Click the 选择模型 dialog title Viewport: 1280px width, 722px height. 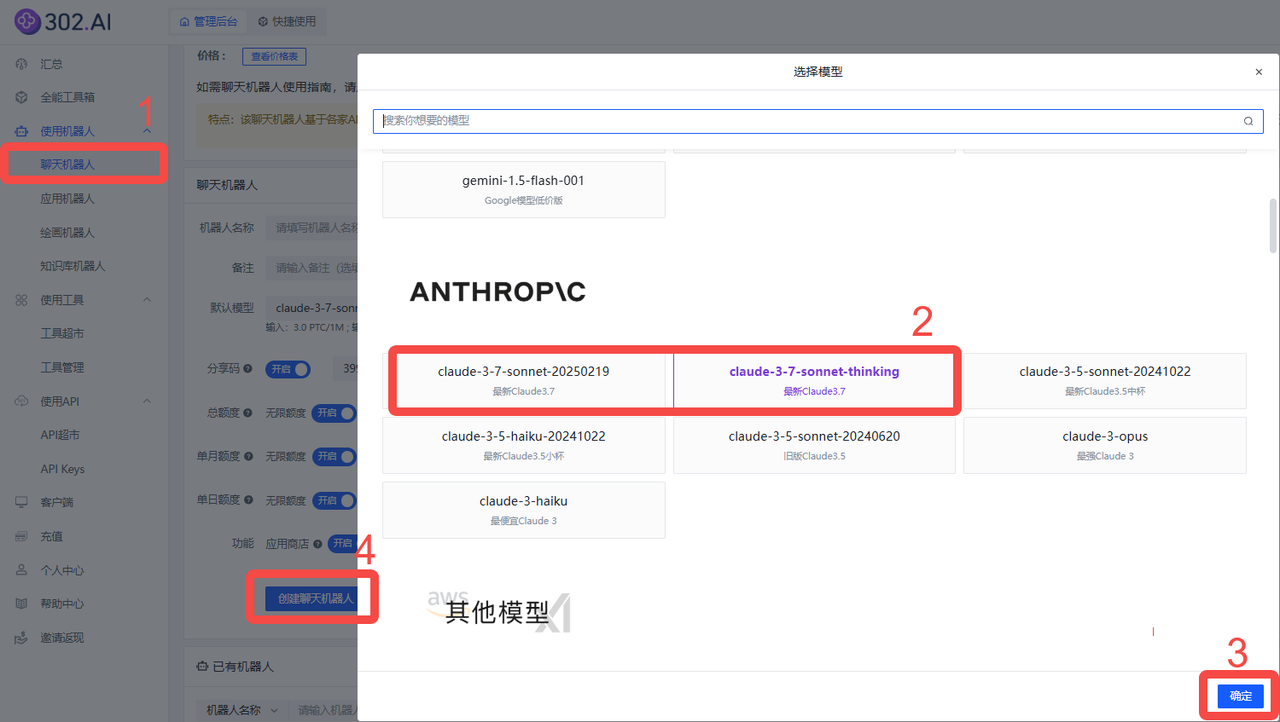coord(818,72)
